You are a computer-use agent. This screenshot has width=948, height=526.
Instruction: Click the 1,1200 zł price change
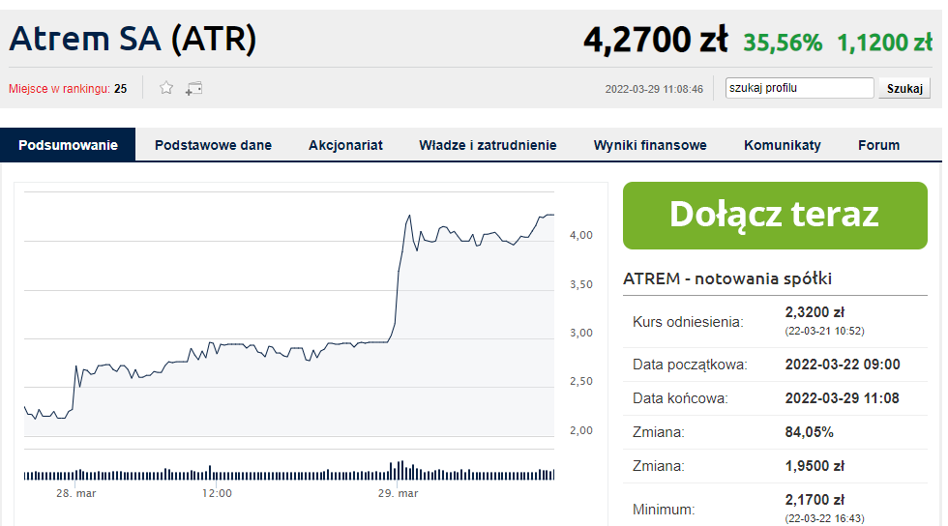pyautogui.click(x=885, y=42)
